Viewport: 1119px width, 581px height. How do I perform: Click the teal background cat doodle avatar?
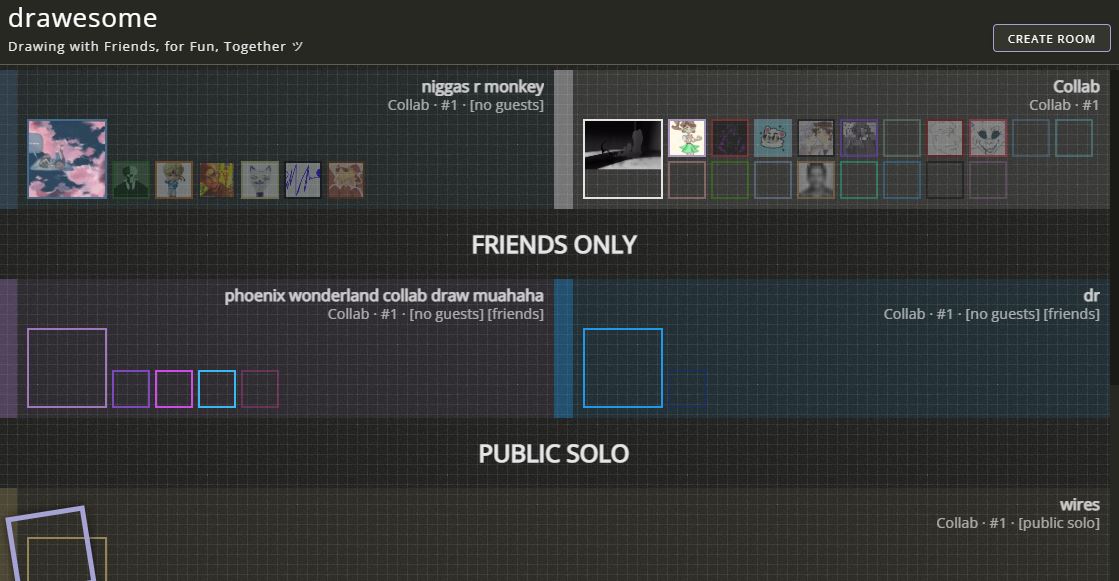point(773,138)
